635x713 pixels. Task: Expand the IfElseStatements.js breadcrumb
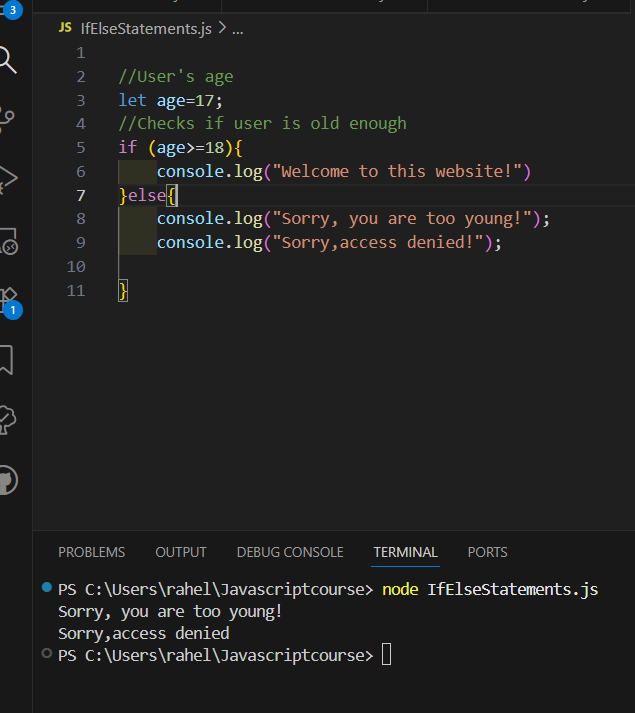click(x=145, y=29)
